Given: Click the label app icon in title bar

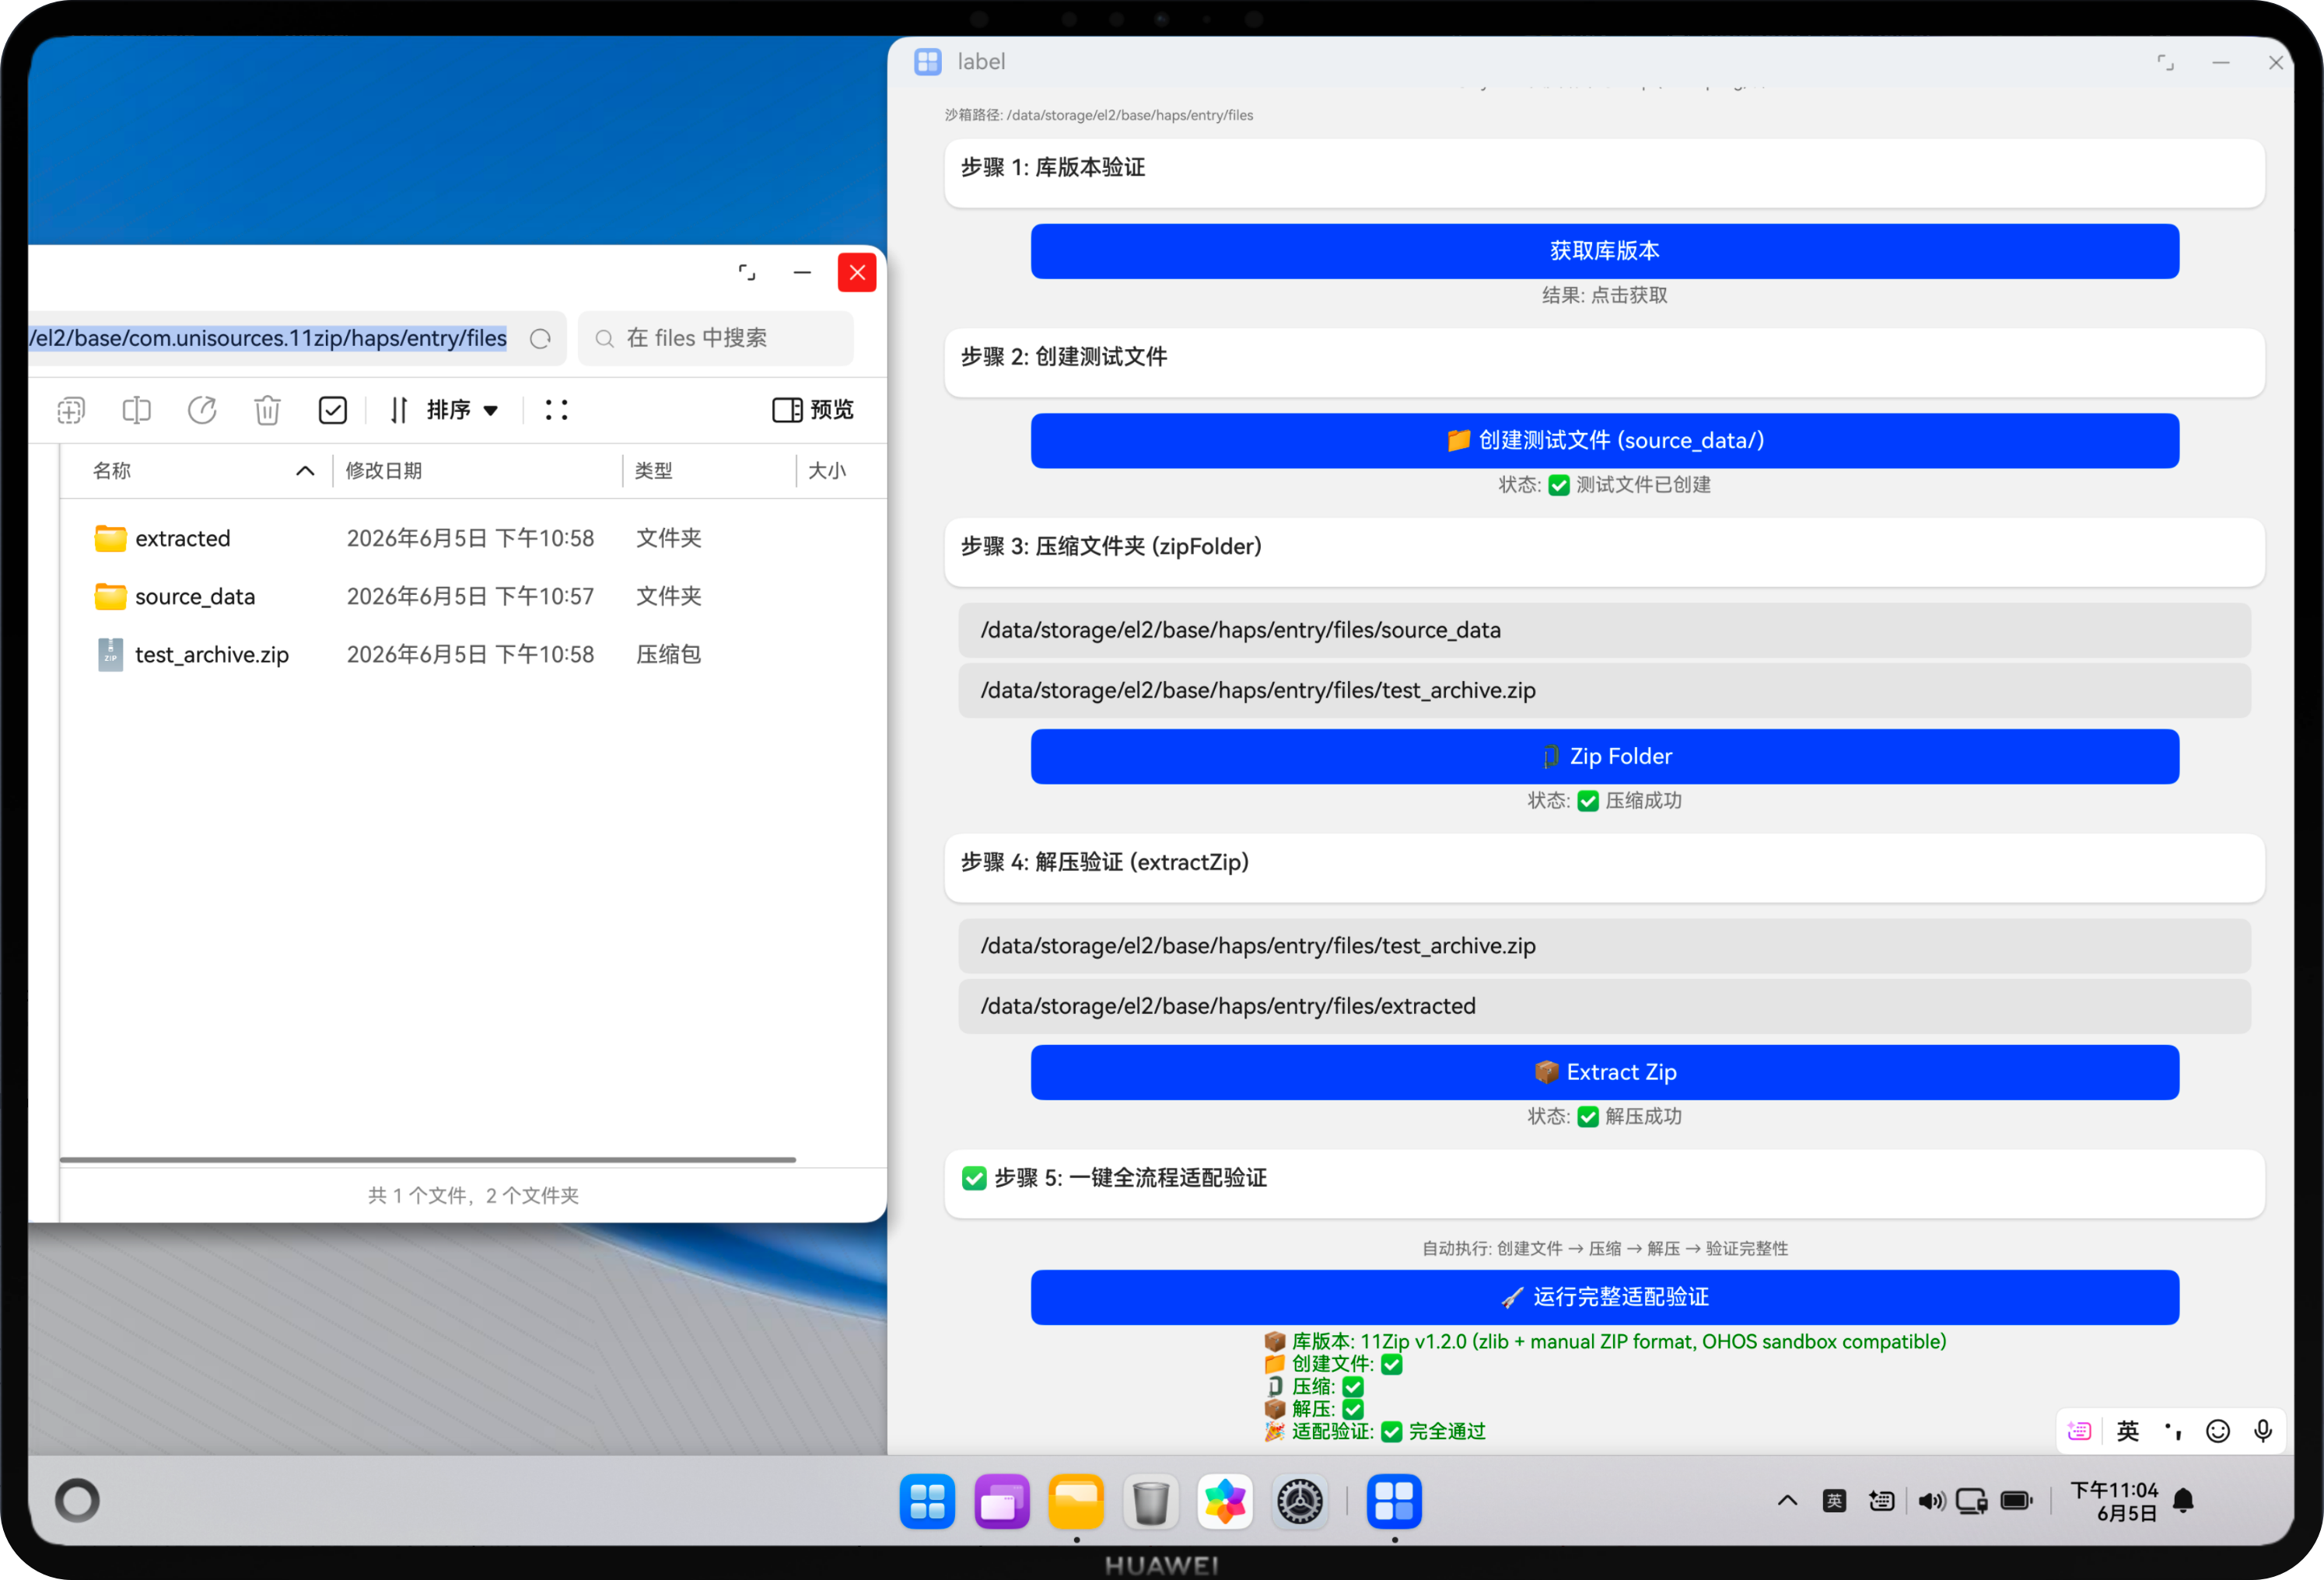Looking at the screenshot, I should (927, 62).
